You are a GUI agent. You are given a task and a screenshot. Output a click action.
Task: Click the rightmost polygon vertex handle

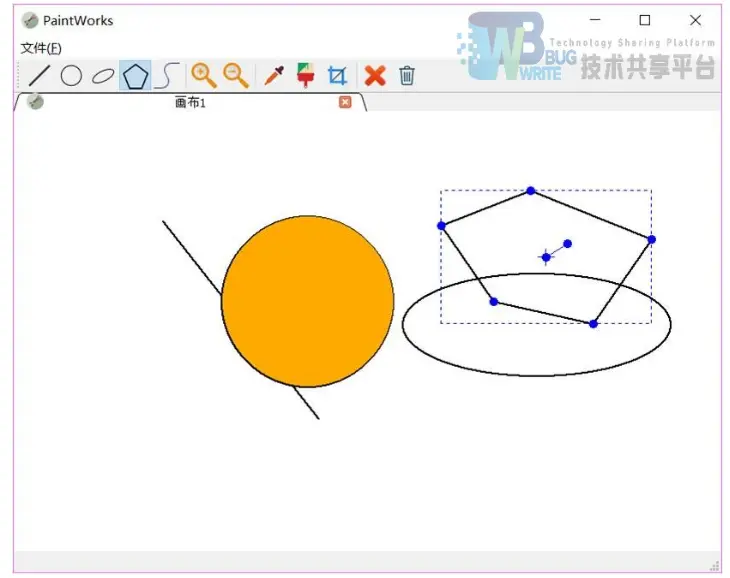coord(651,239)
